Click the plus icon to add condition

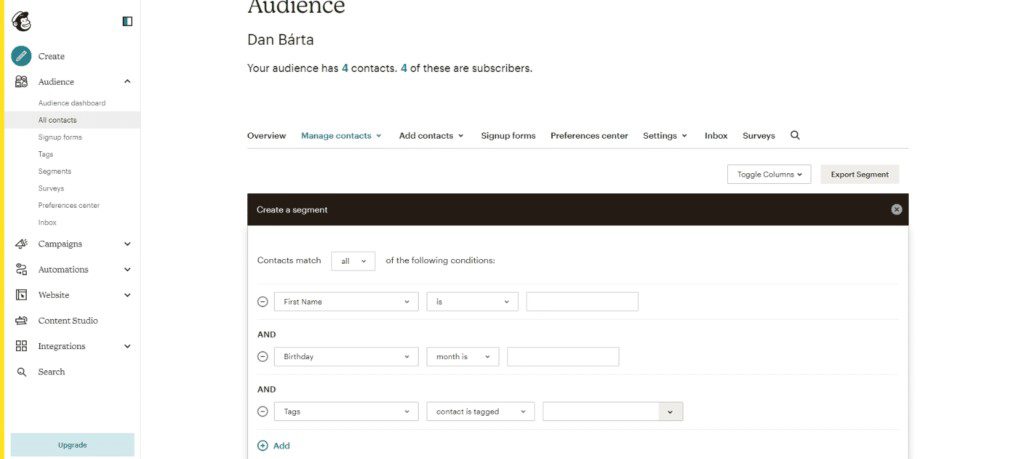tap(263, 445)
